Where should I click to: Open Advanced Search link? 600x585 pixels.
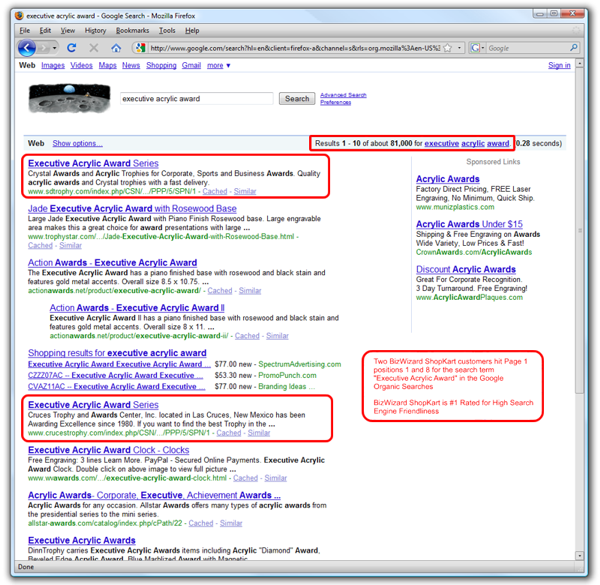343,95
